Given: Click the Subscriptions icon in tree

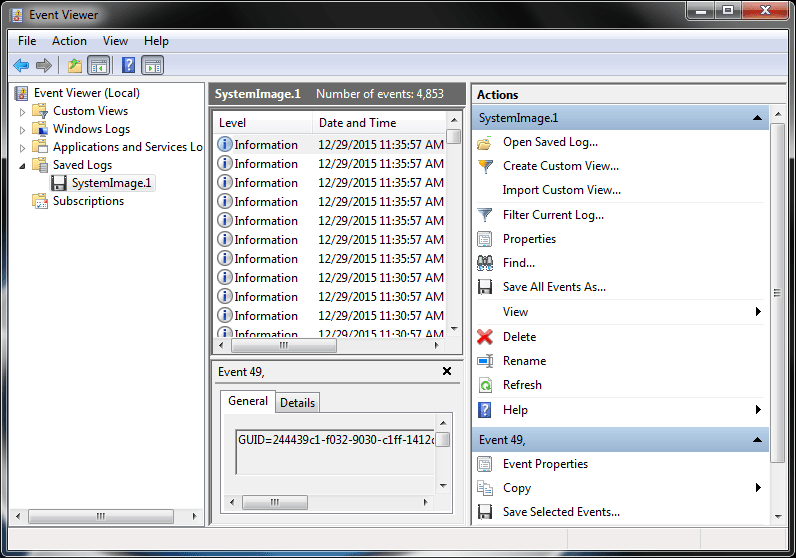Looking at the screenshot, I should [x=40, y=201].
